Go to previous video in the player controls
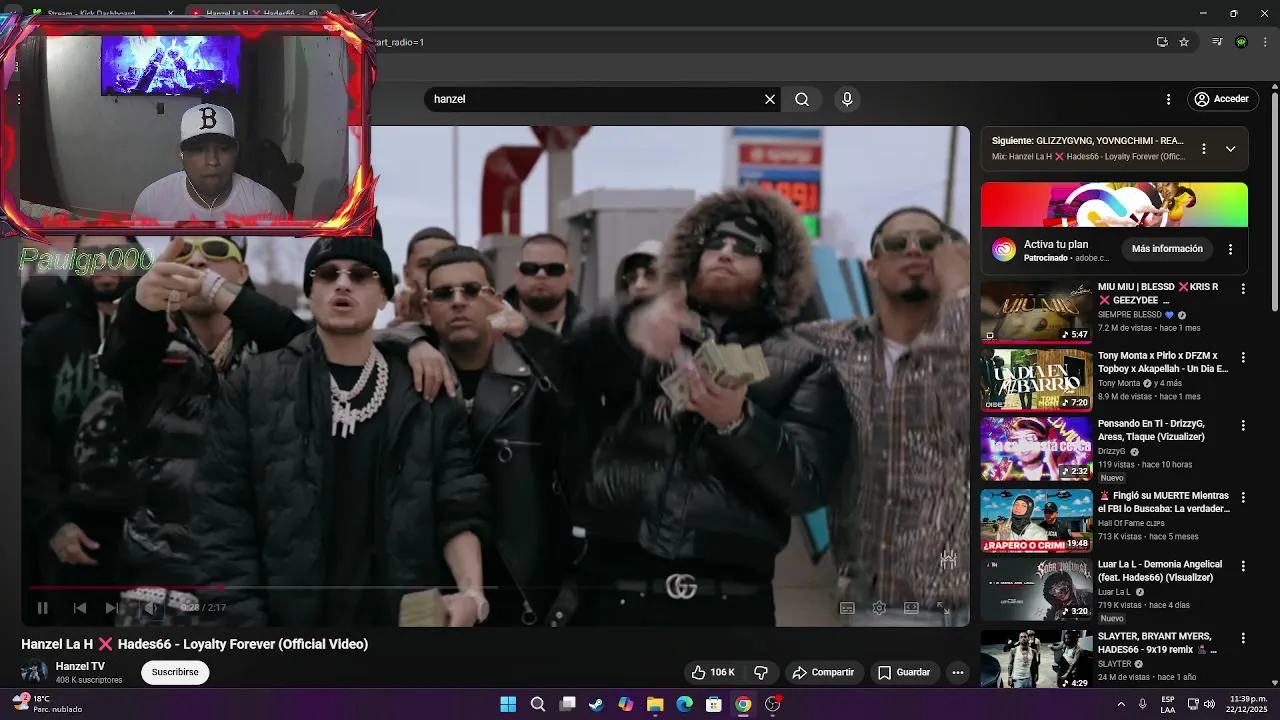Viewport: 1280px width, 720px height. [79, 607]
